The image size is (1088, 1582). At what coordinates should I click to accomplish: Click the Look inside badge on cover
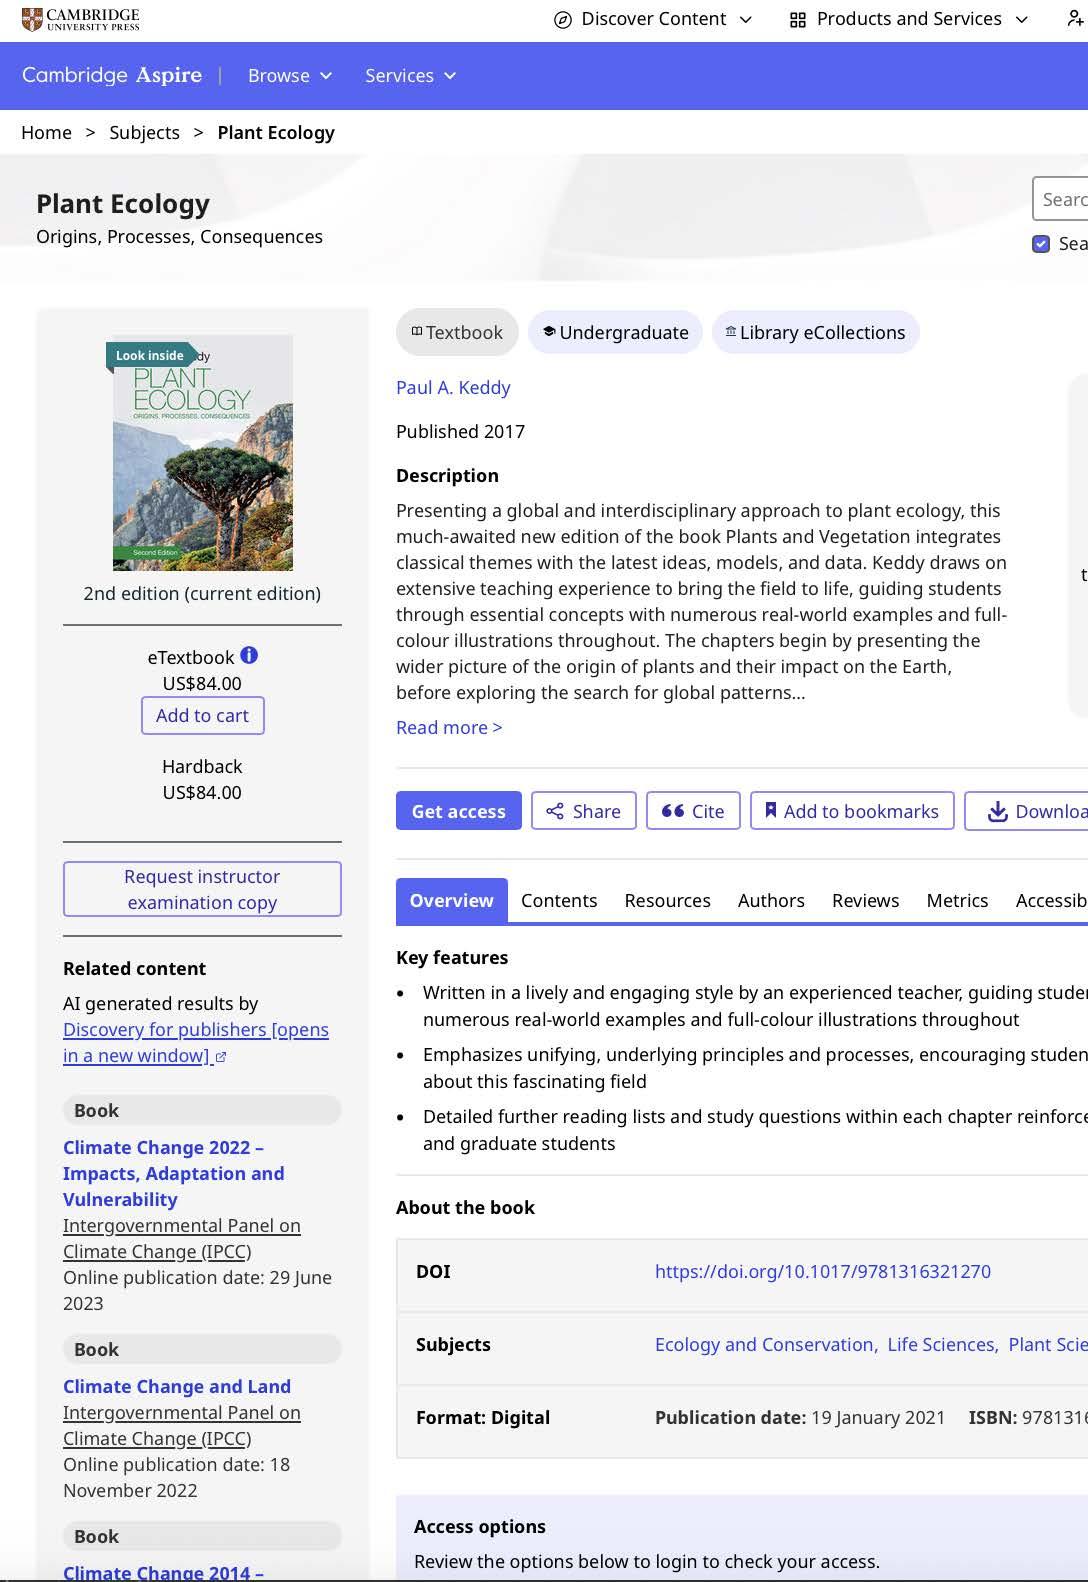coord(149,355)
